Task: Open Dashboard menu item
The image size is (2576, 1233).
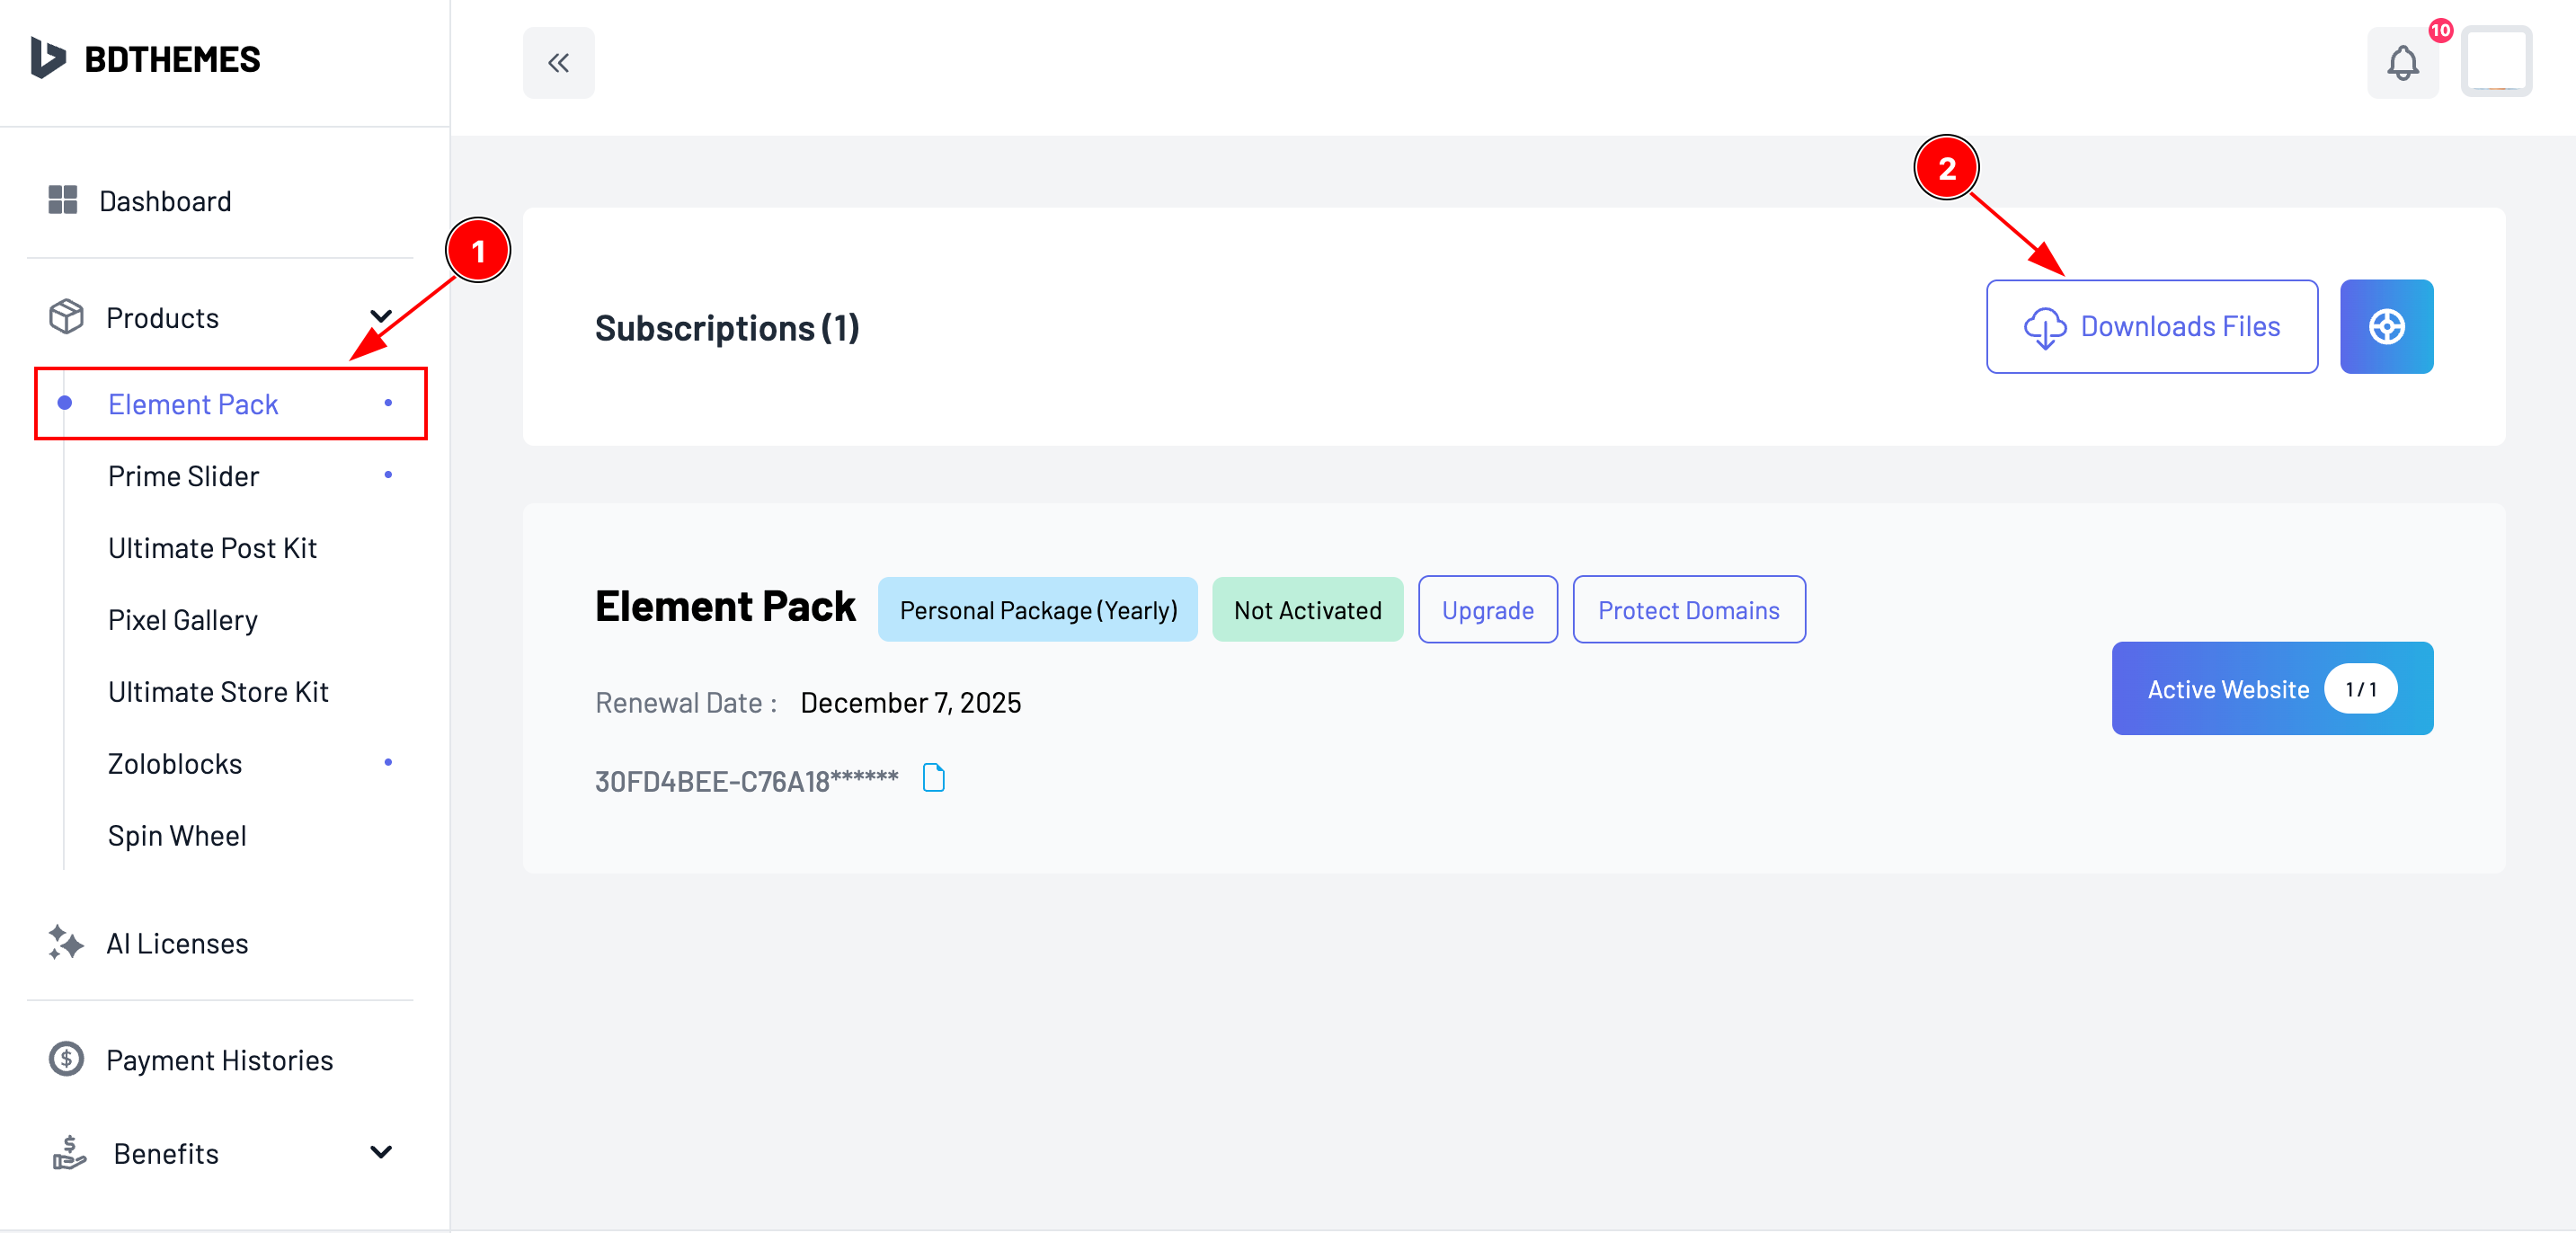Action: pyautogui.click(x=165, y=201)
